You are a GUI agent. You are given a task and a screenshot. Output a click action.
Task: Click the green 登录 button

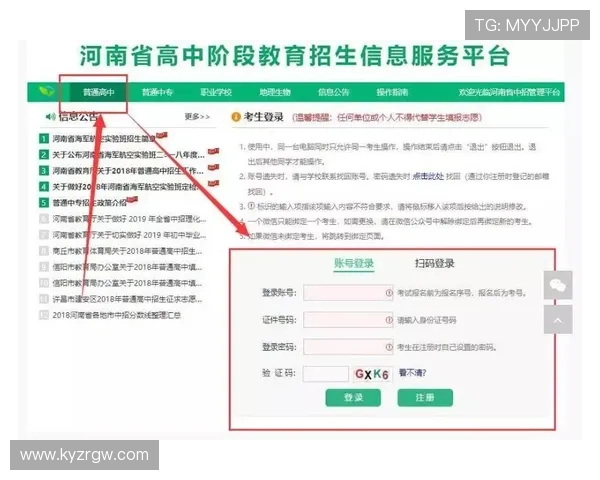(353, 398)
